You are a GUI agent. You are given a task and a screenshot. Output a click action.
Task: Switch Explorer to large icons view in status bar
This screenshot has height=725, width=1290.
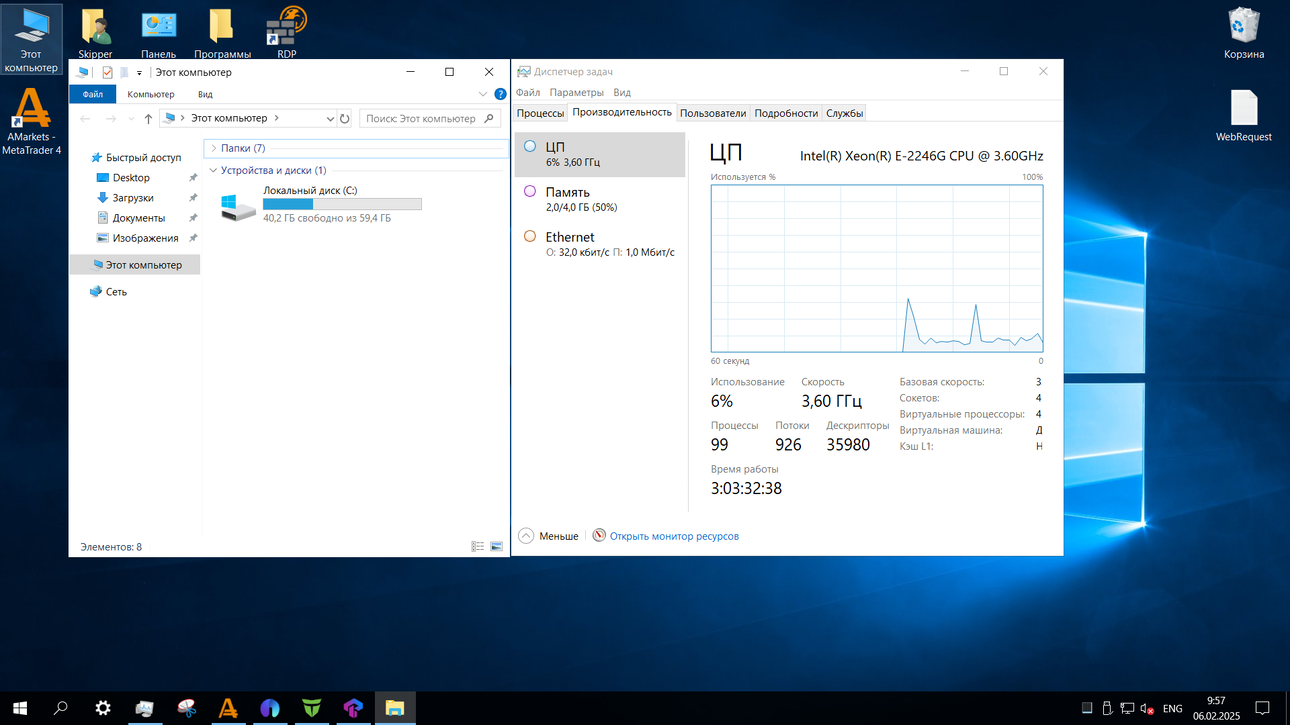pos(496,547)
